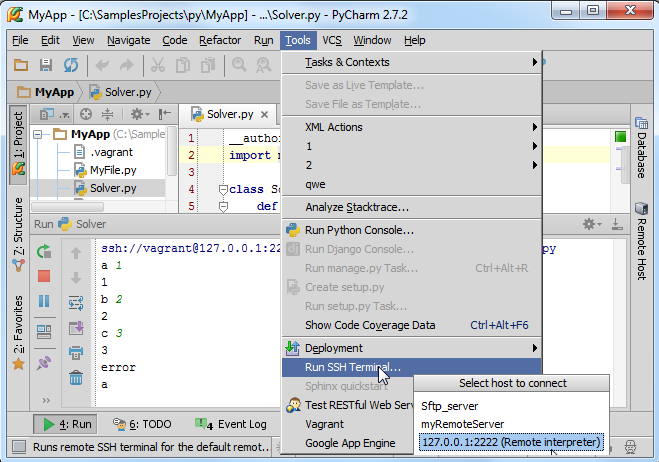Close the Solver.py editor tab

(264, 114)
